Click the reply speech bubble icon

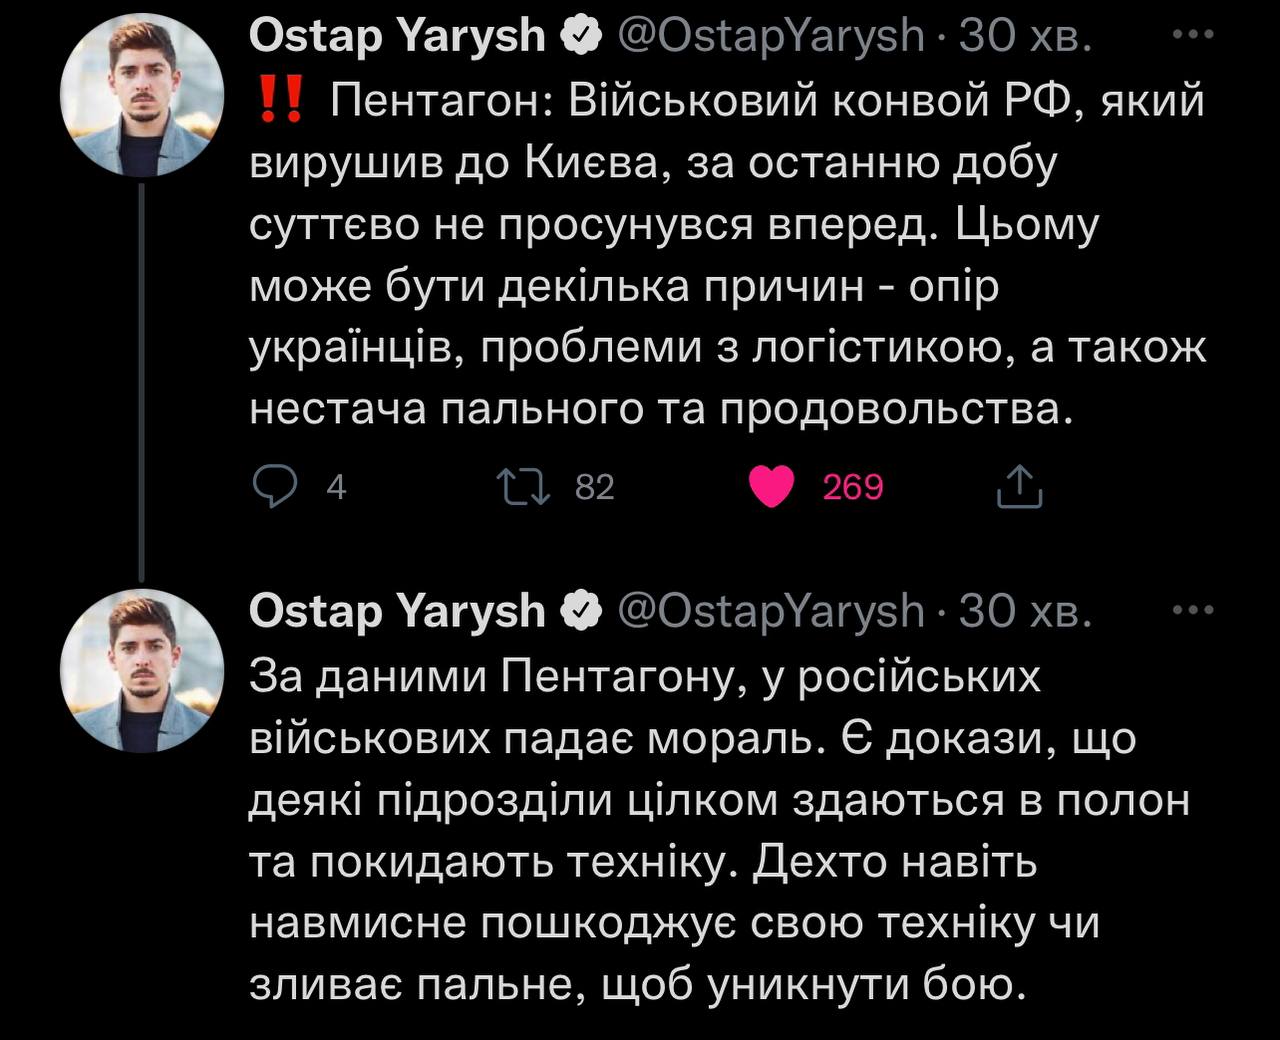click(273, 487)
